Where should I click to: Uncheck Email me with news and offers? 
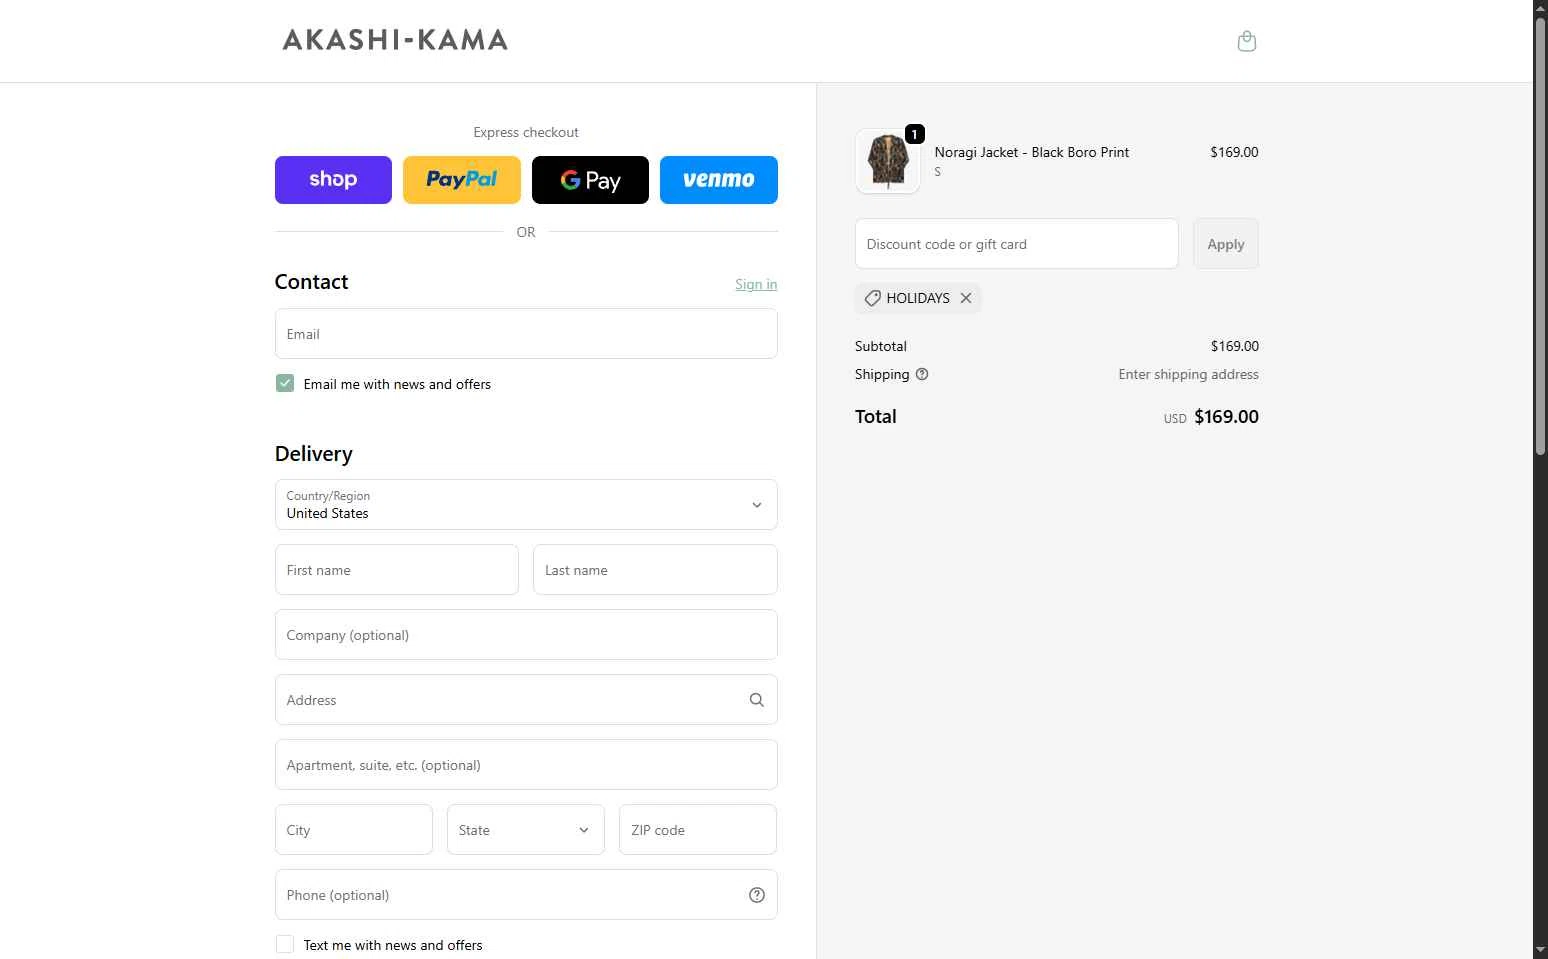click(x=285, y=383)
